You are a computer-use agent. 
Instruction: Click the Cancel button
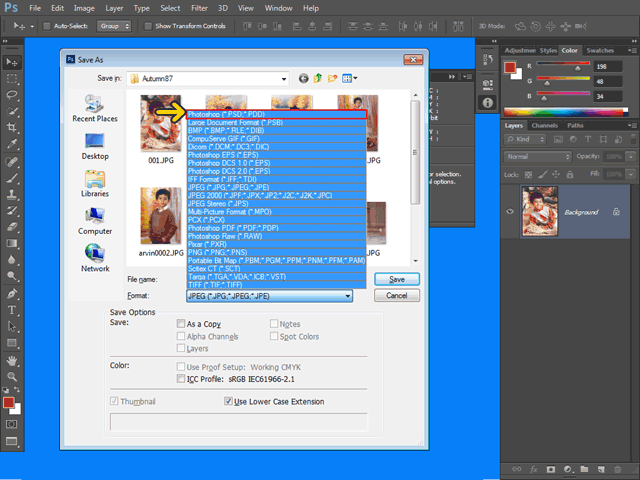point(396,296)
